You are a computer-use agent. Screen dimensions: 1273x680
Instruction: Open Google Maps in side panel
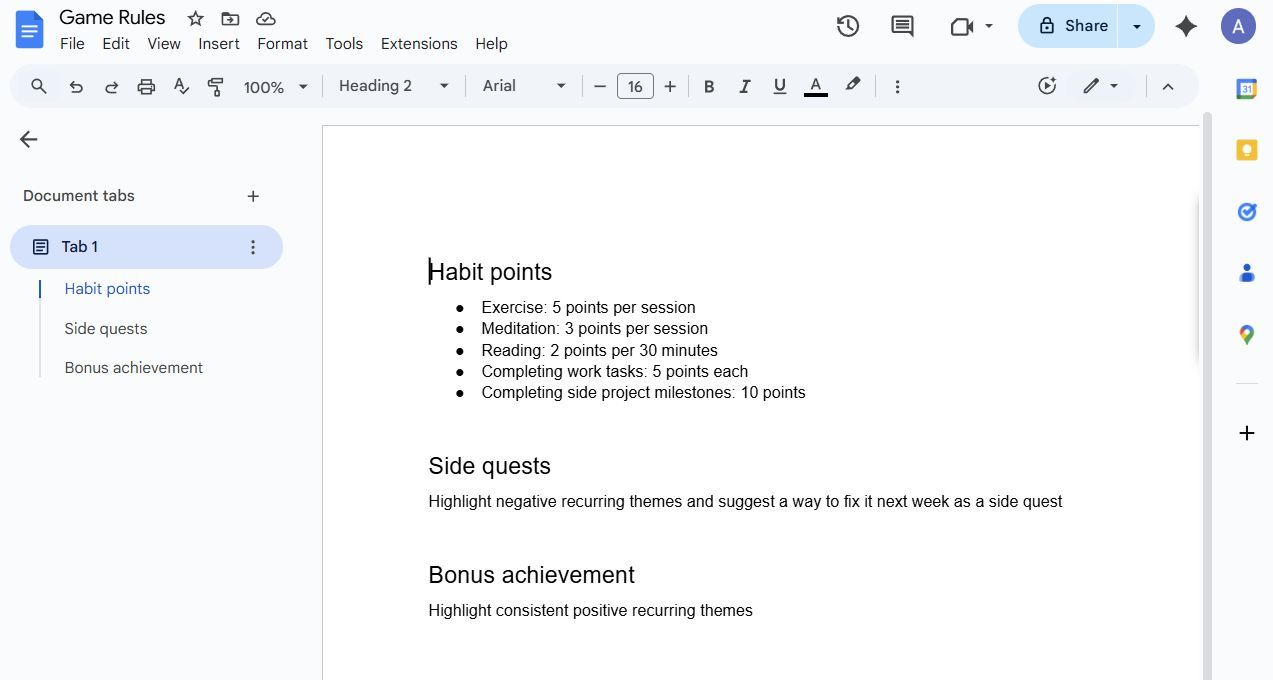pos(1246,335)
